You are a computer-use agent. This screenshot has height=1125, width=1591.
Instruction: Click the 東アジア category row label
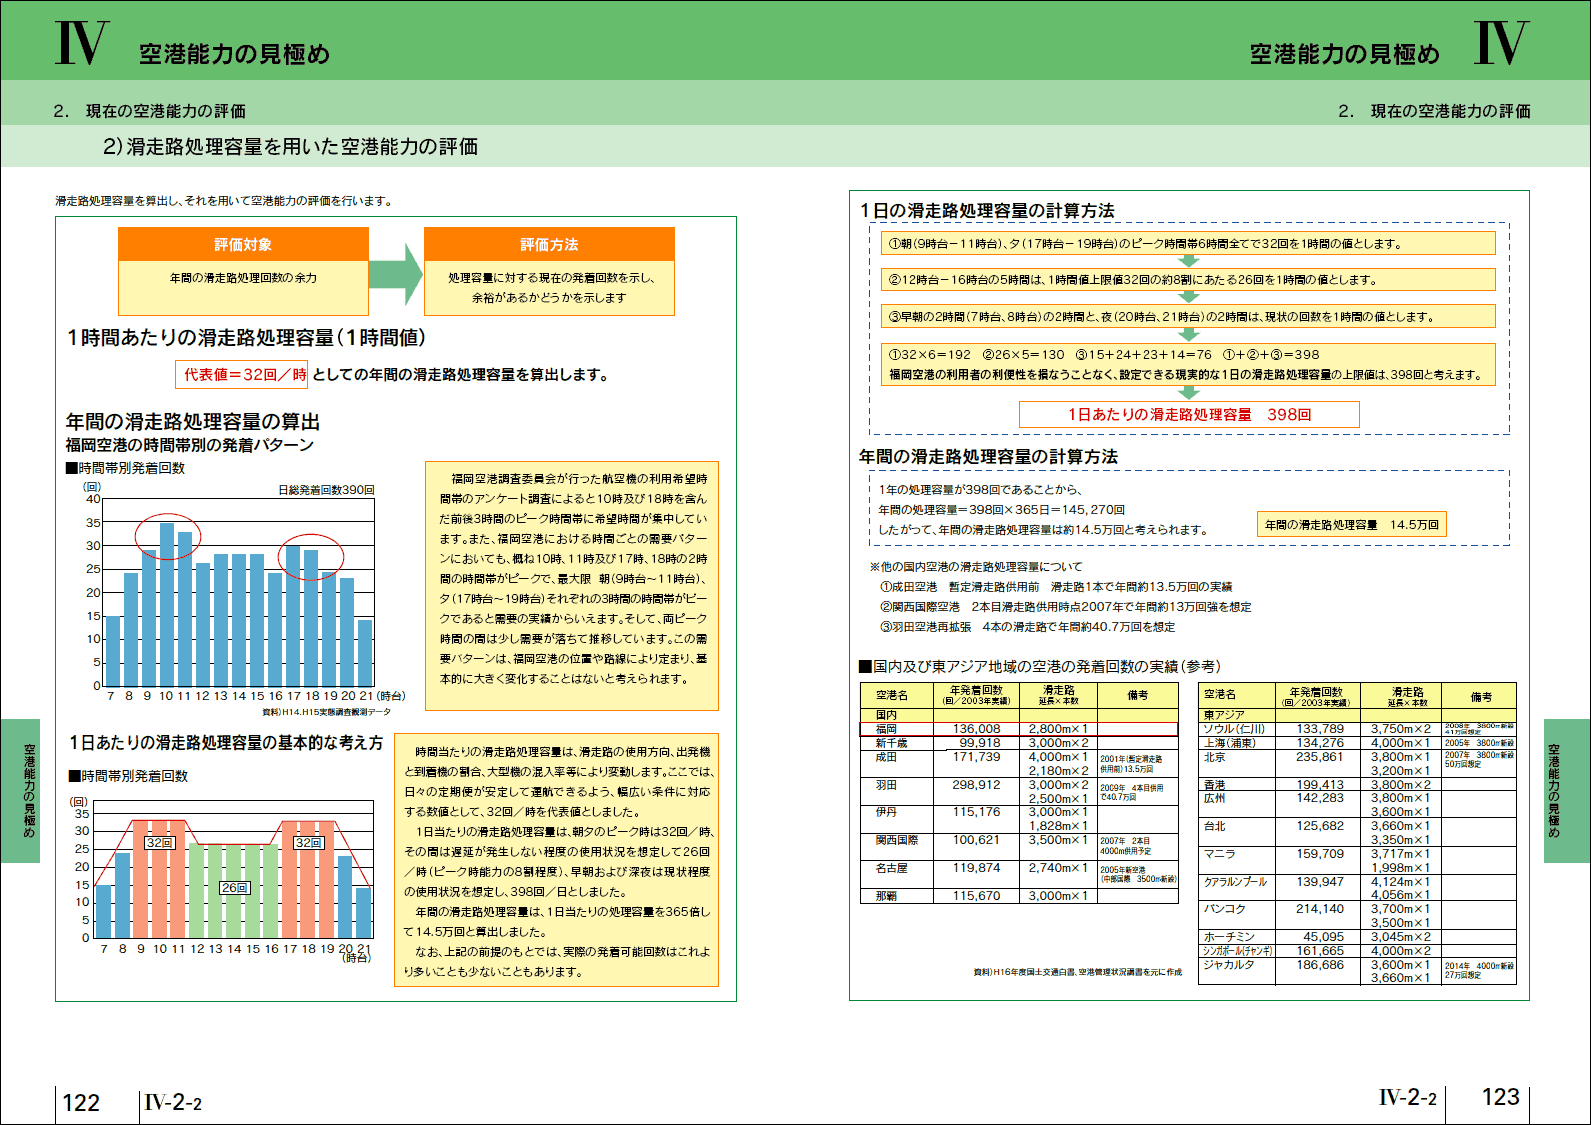pos(1225,715)
